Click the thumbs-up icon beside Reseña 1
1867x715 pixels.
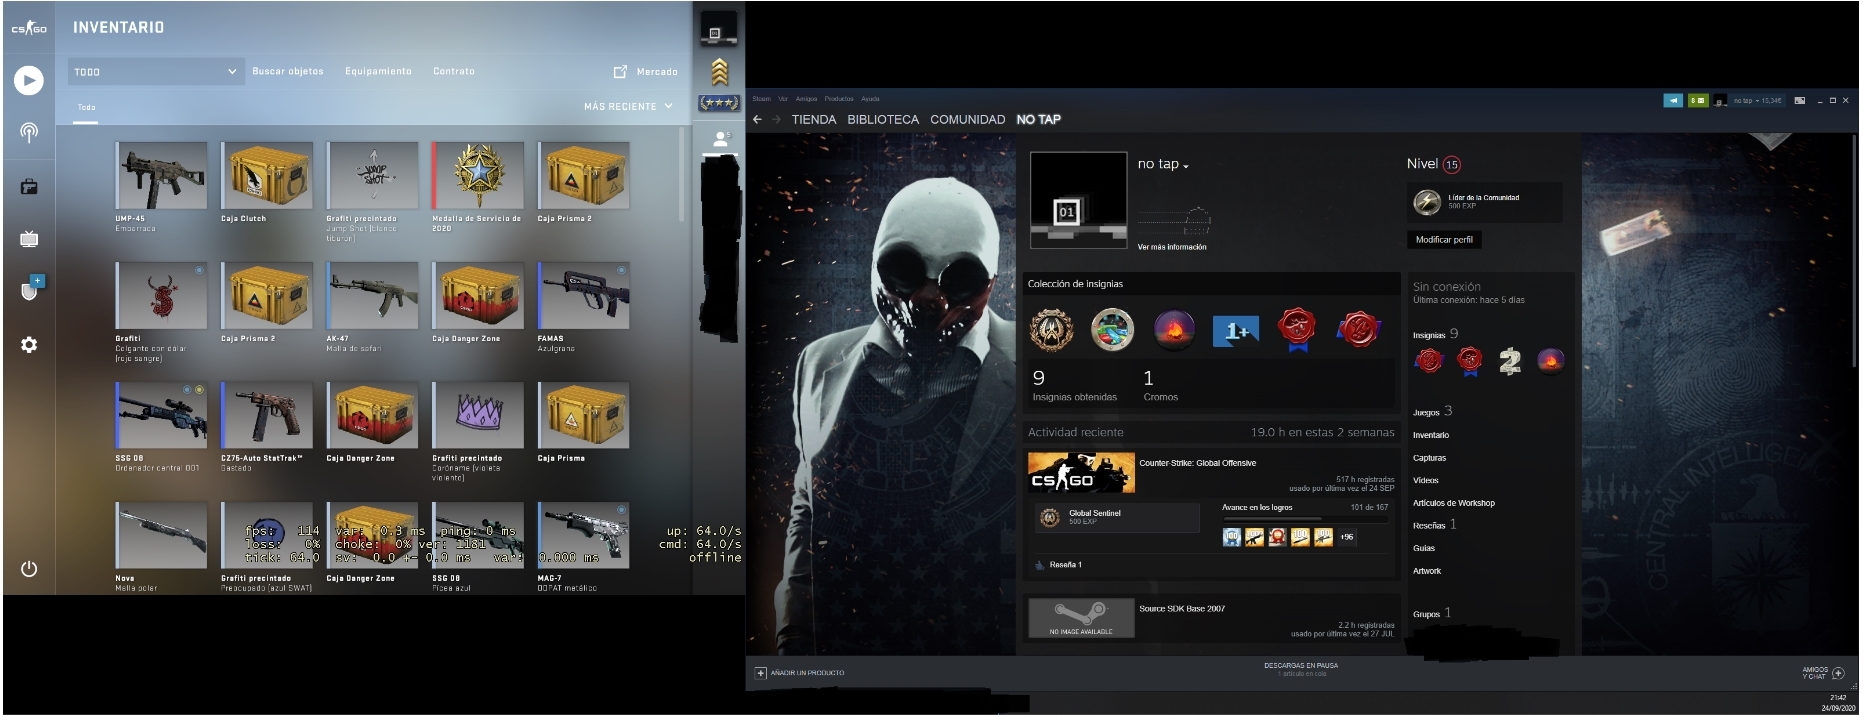click(1040, 565)
